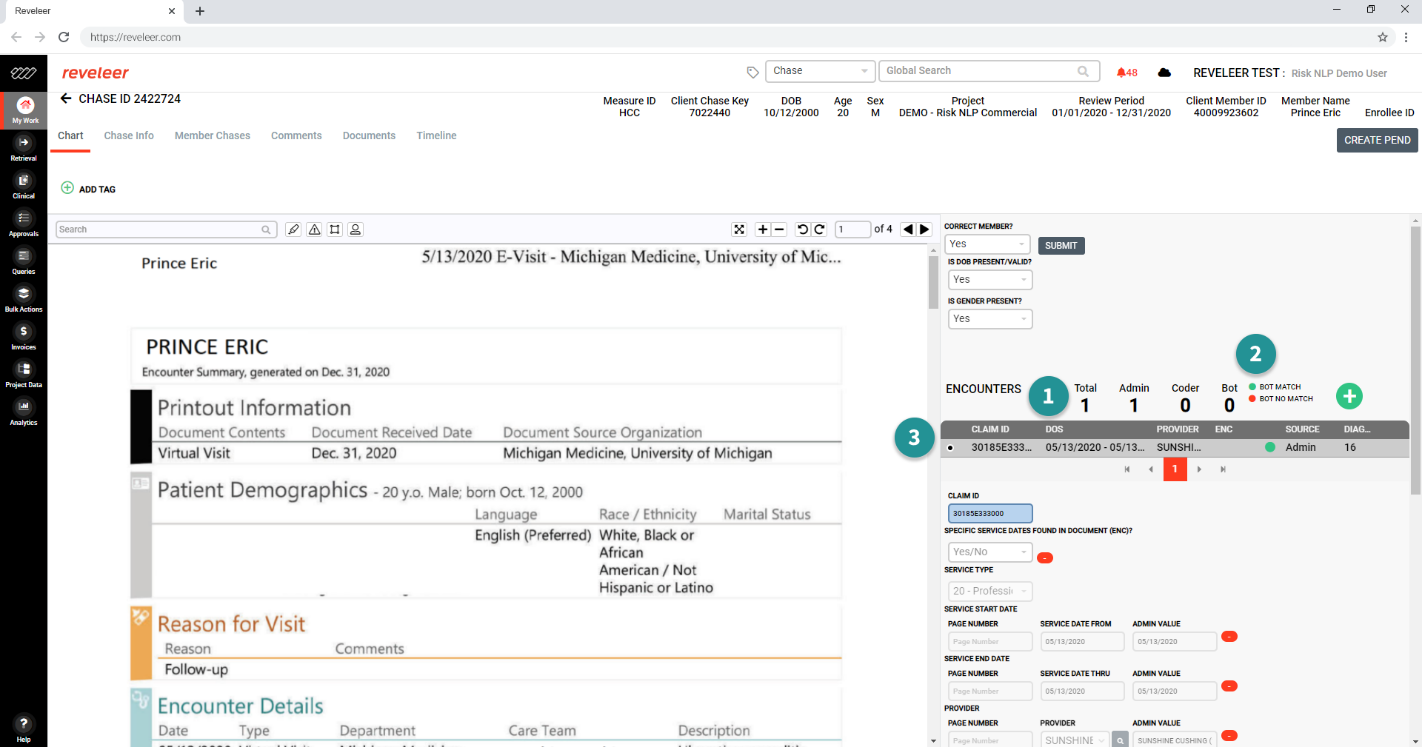Go to previous document page

point(908,229)
